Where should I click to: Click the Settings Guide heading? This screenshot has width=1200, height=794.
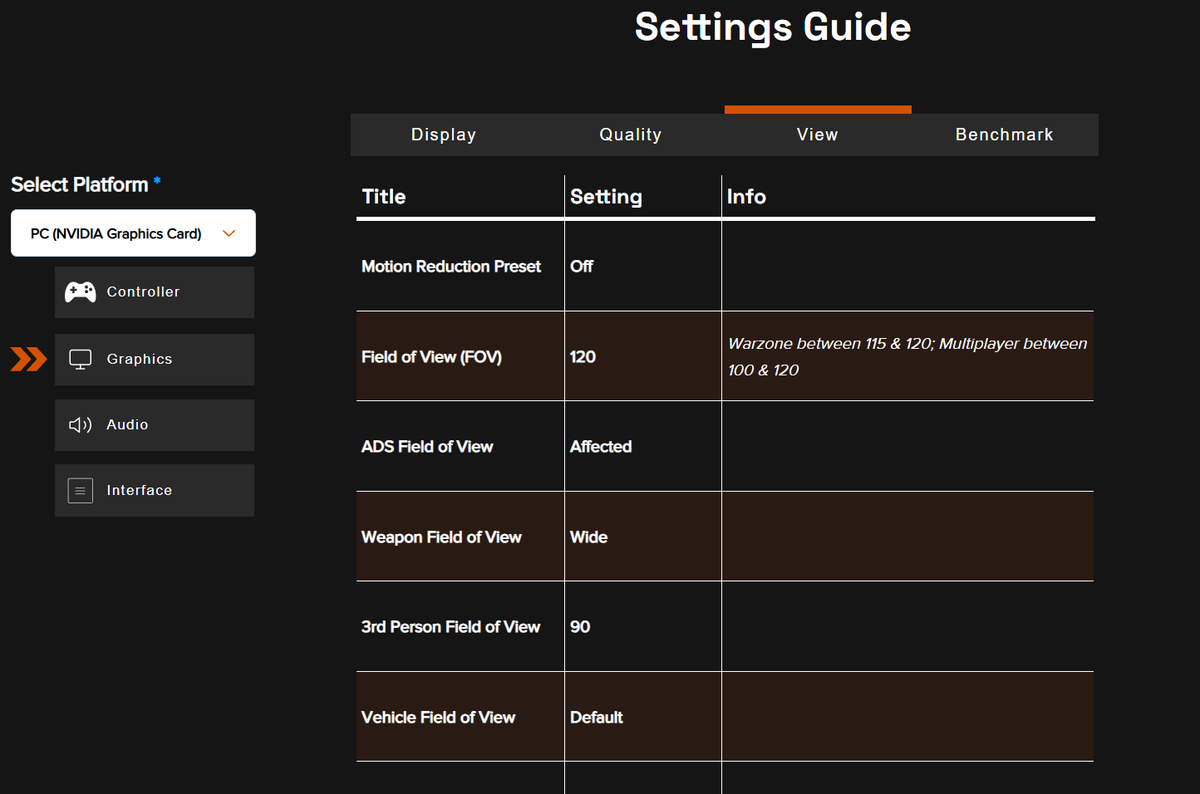point(772,28)
